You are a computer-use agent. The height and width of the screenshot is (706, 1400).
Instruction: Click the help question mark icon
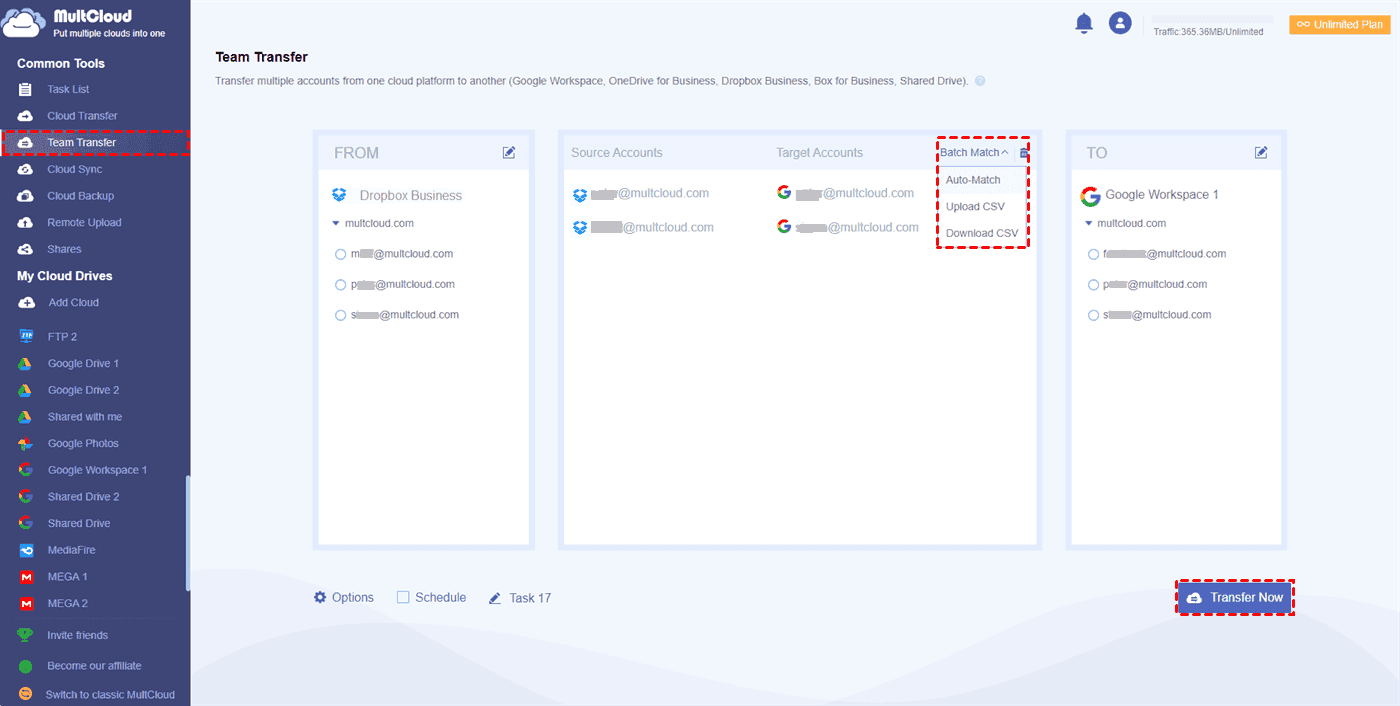[x=980, y=81]
